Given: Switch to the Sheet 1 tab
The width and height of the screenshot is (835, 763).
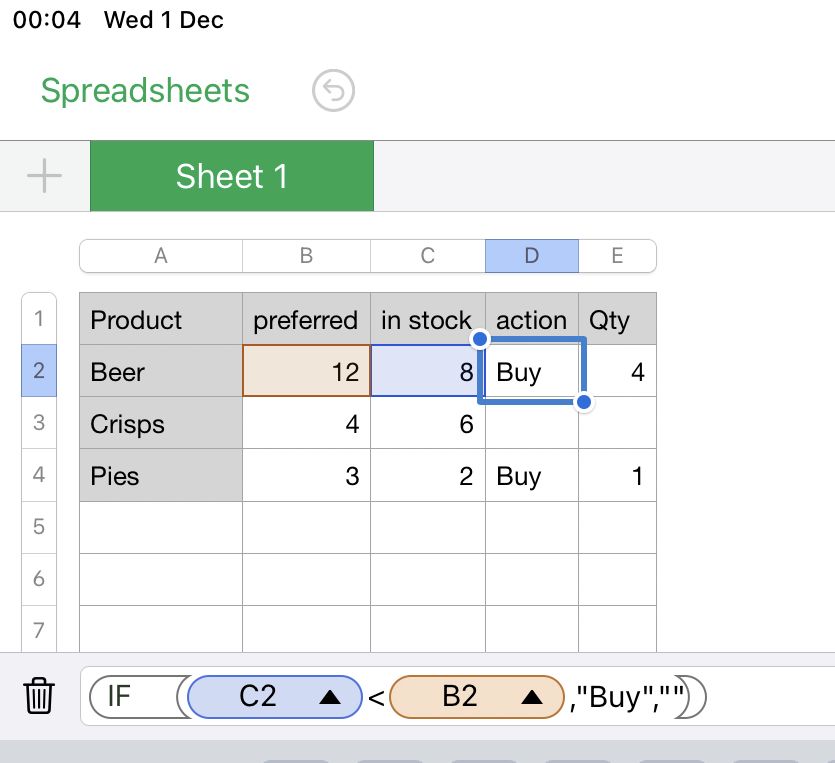Looking at the screenshot, I should coord(232,176).
